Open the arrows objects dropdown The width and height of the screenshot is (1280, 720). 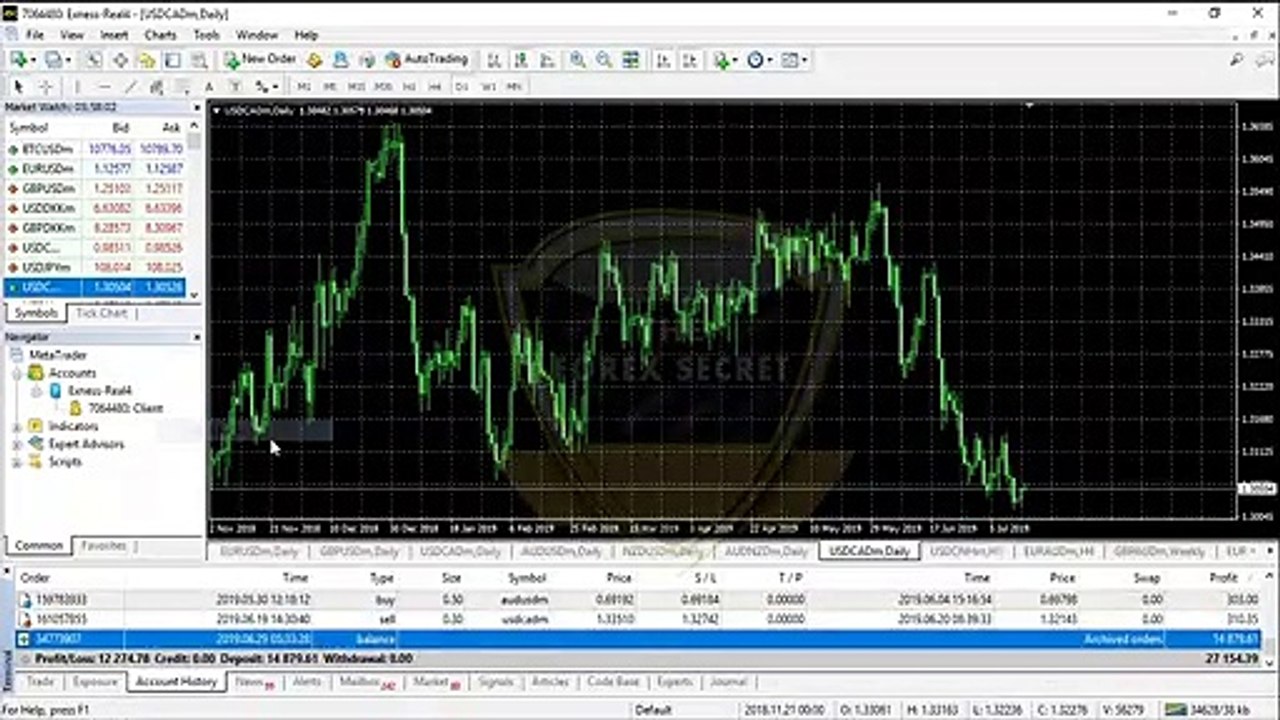coord(266,87)
